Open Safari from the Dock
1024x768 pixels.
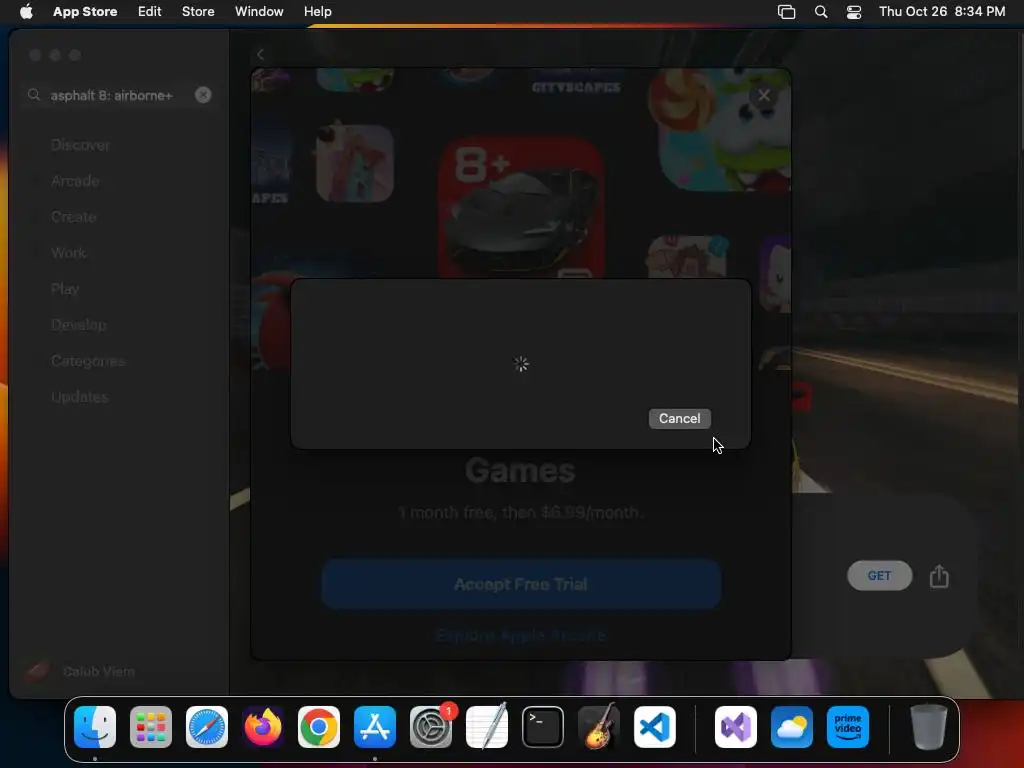click(x=207, y=727)
